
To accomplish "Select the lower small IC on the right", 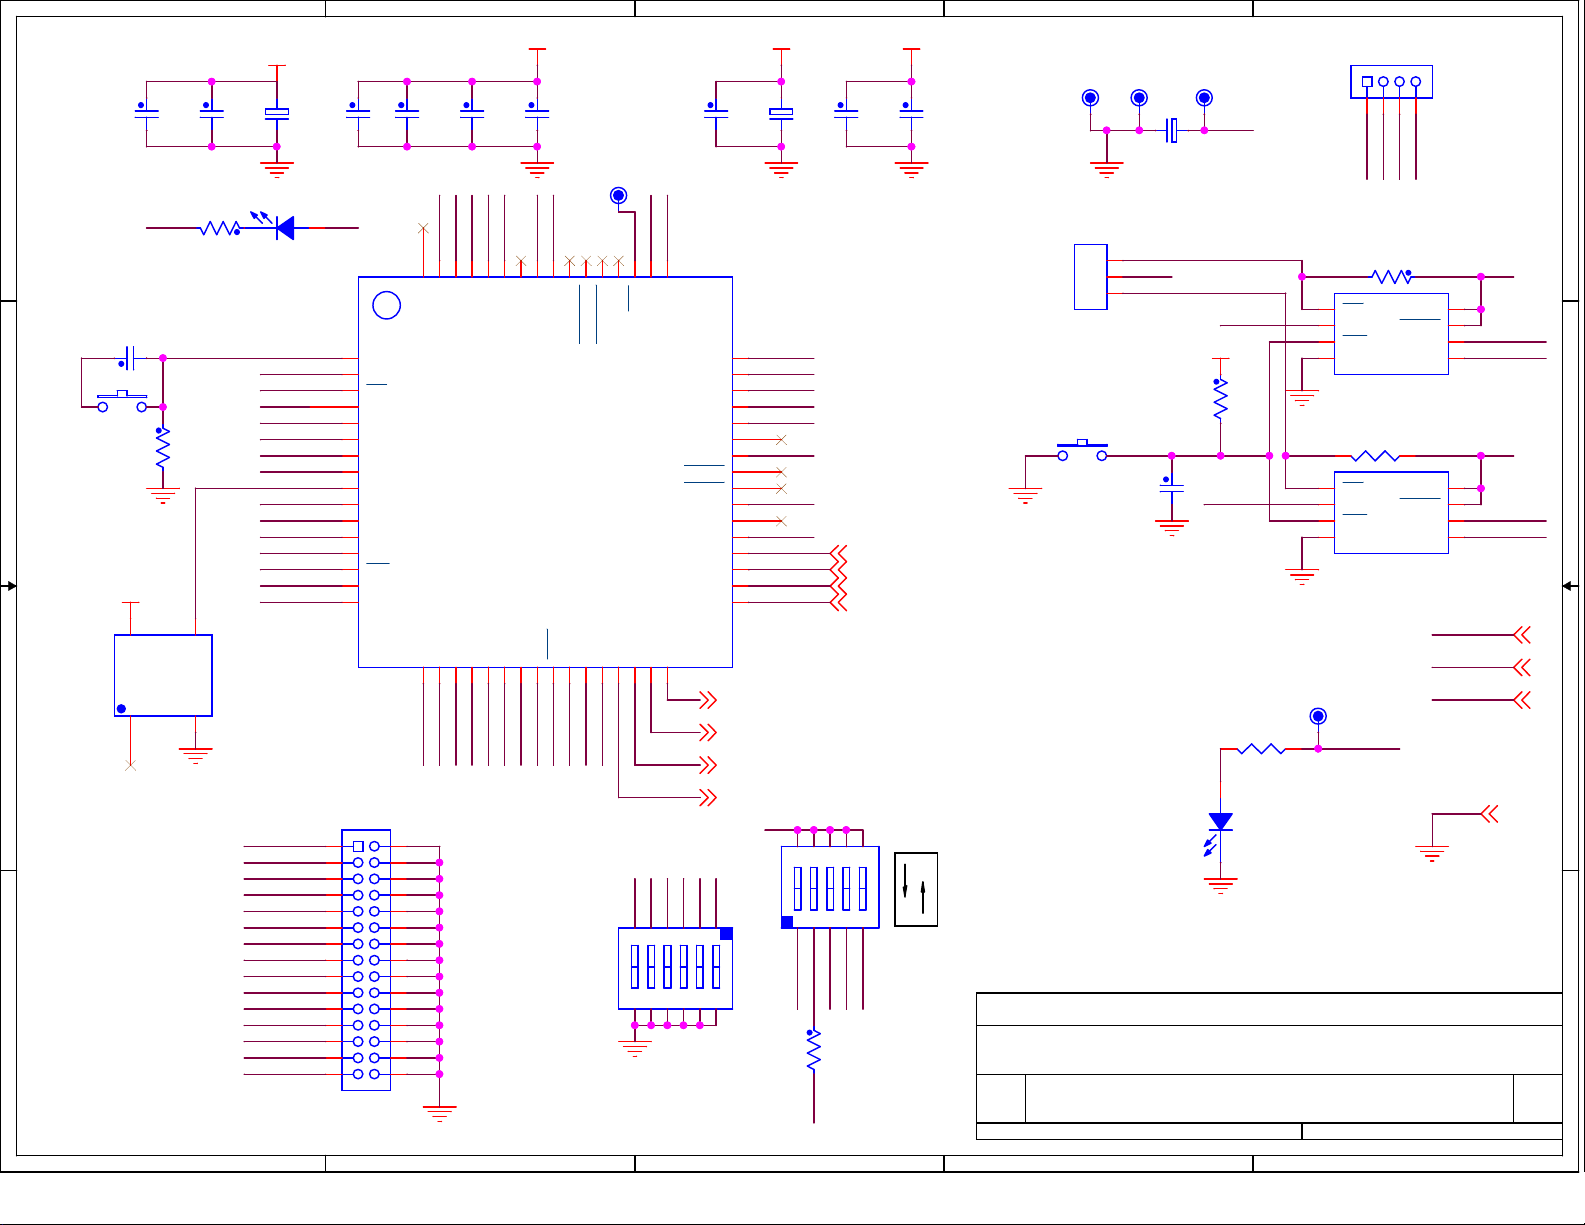I will point(1391,512).
